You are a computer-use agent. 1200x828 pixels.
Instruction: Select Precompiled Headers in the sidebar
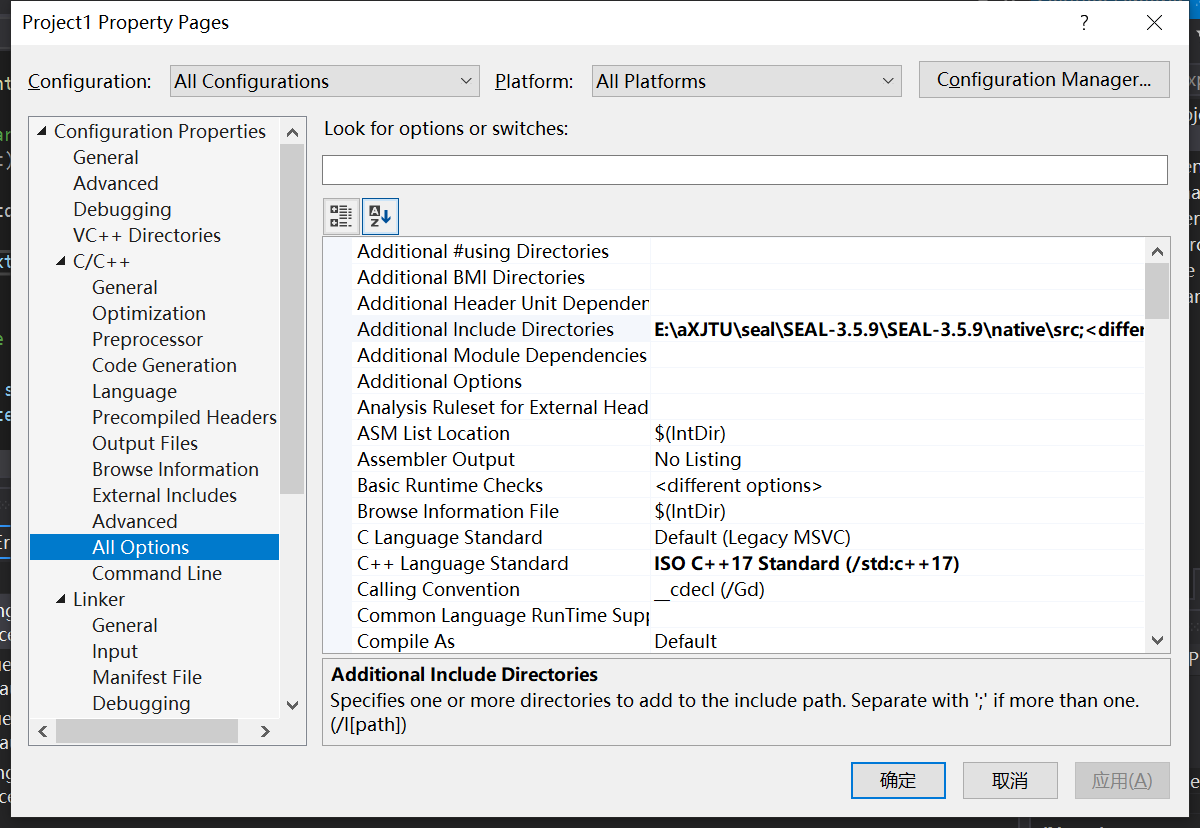[184, 417]
